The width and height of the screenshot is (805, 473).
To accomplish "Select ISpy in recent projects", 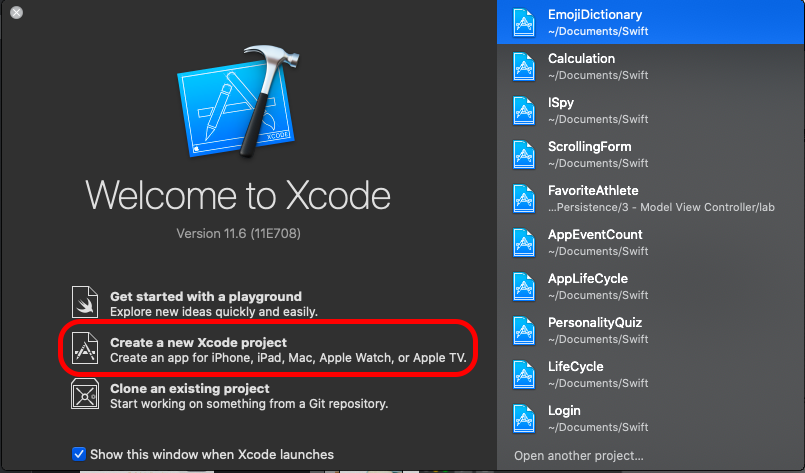I will pos(651,110).
